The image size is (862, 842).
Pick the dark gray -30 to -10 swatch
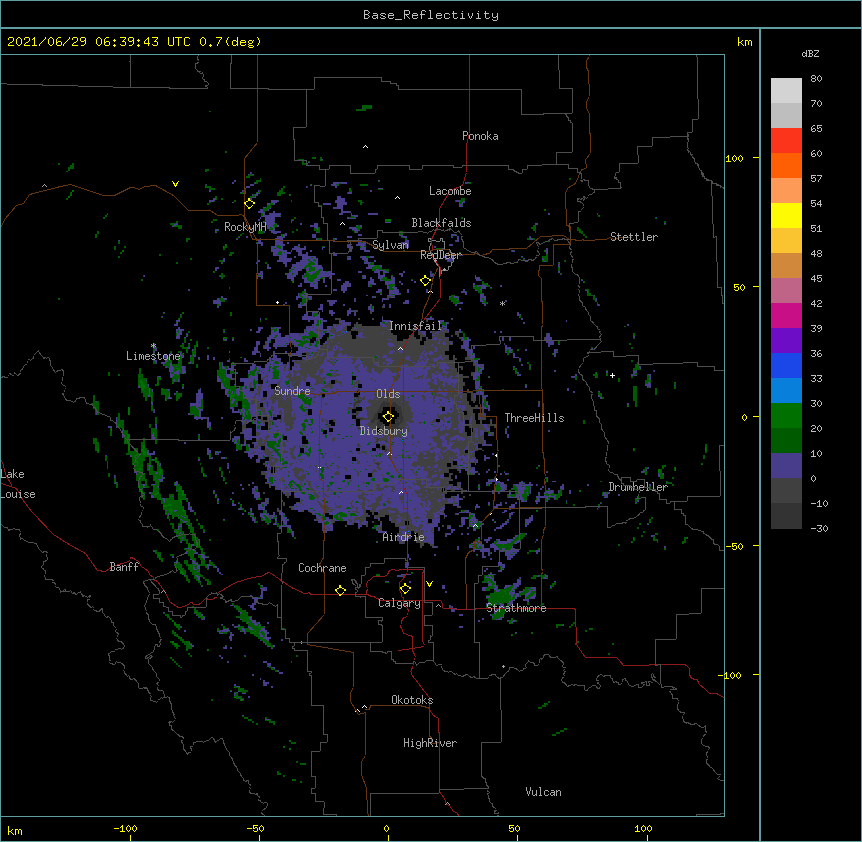coord(786,516)
